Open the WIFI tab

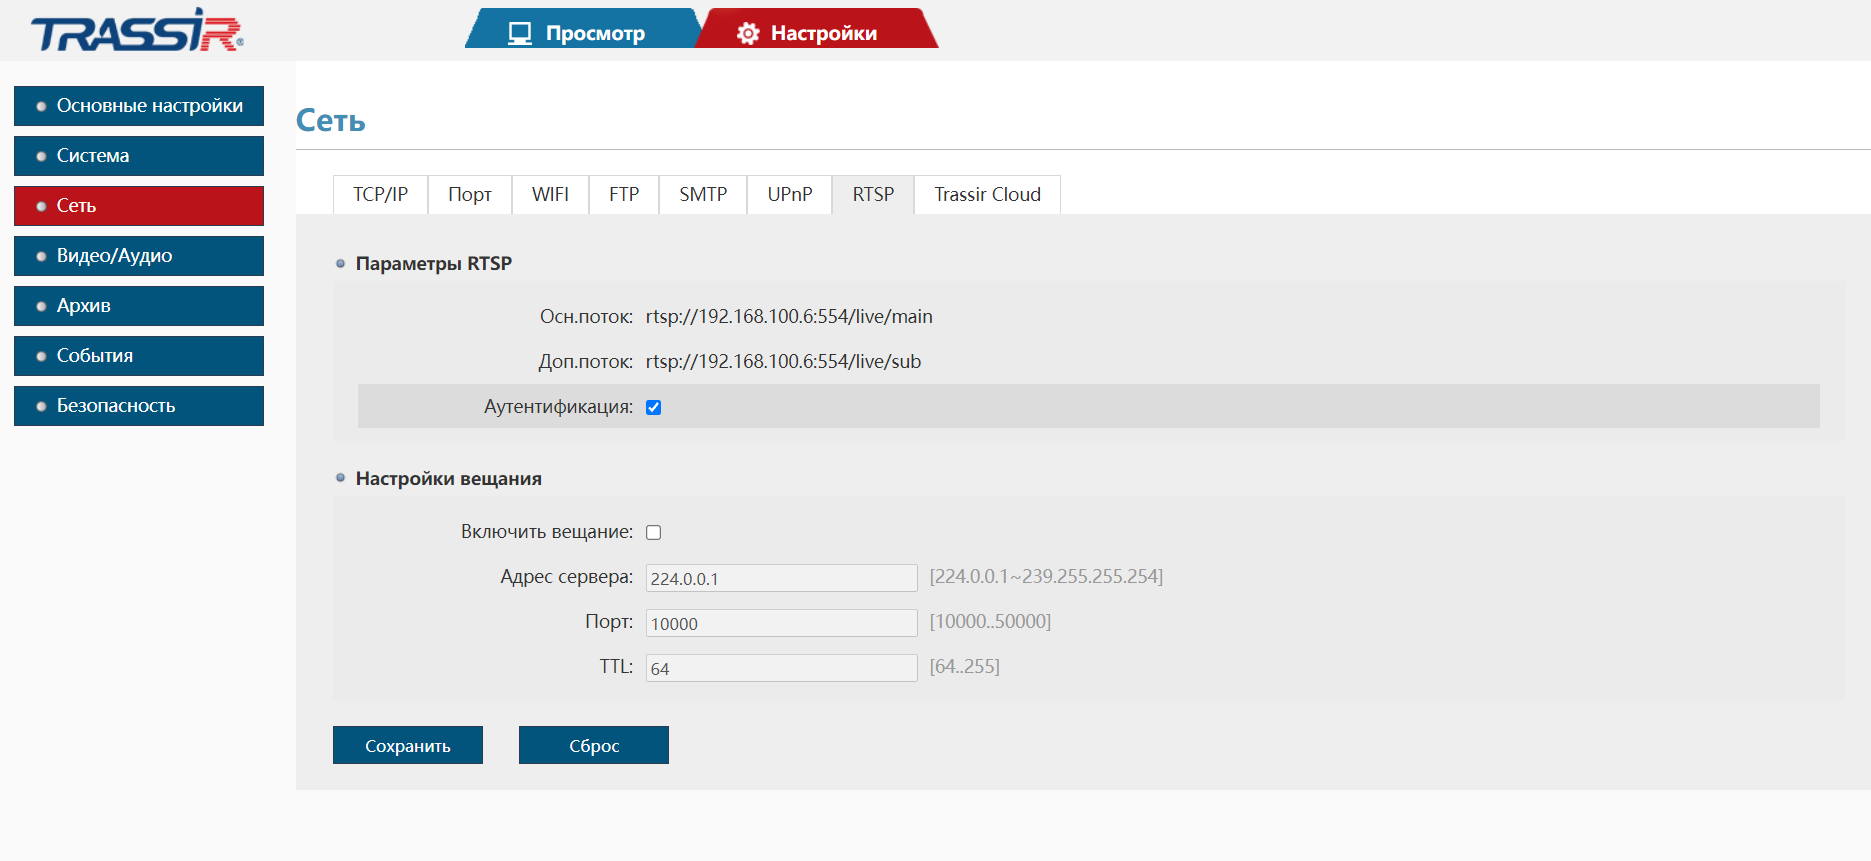pos(550,195)
